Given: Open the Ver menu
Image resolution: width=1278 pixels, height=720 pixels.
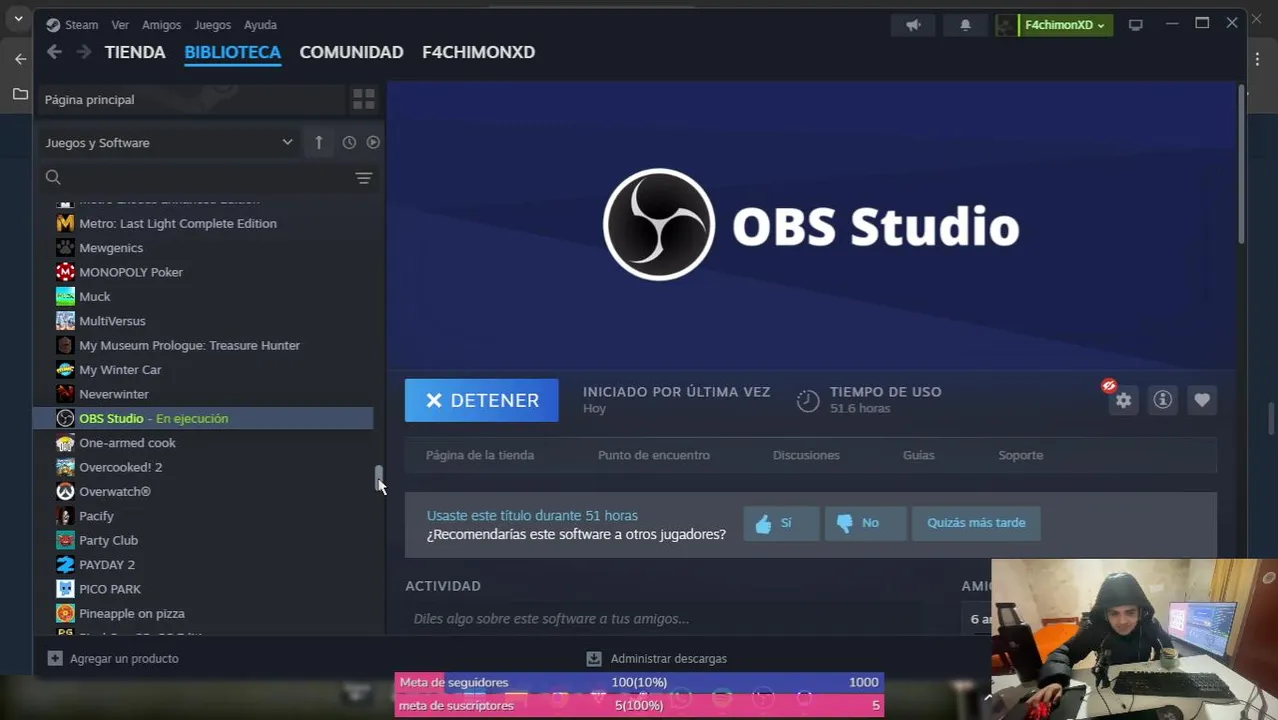Looking at the screenshot, I should 120,25.
